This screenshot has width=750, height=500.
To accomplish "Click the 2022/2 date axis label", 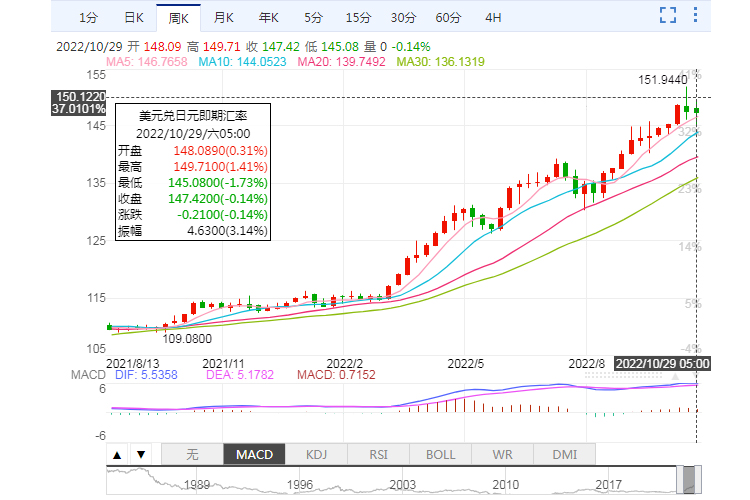I will click(344, 364).
